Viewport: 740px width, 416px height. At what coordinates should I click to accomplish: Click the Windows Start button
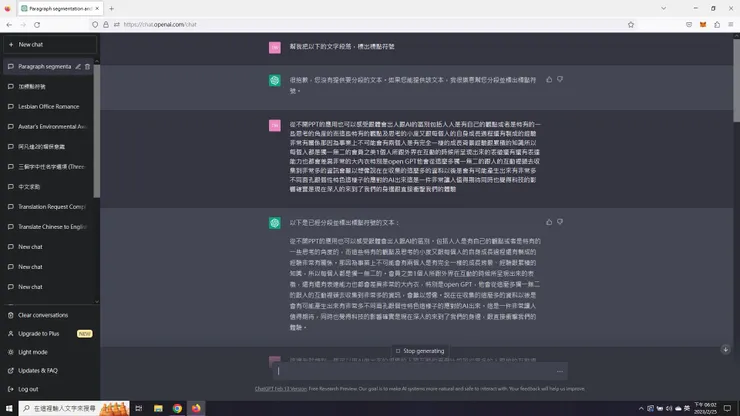[x=9, y=408]
